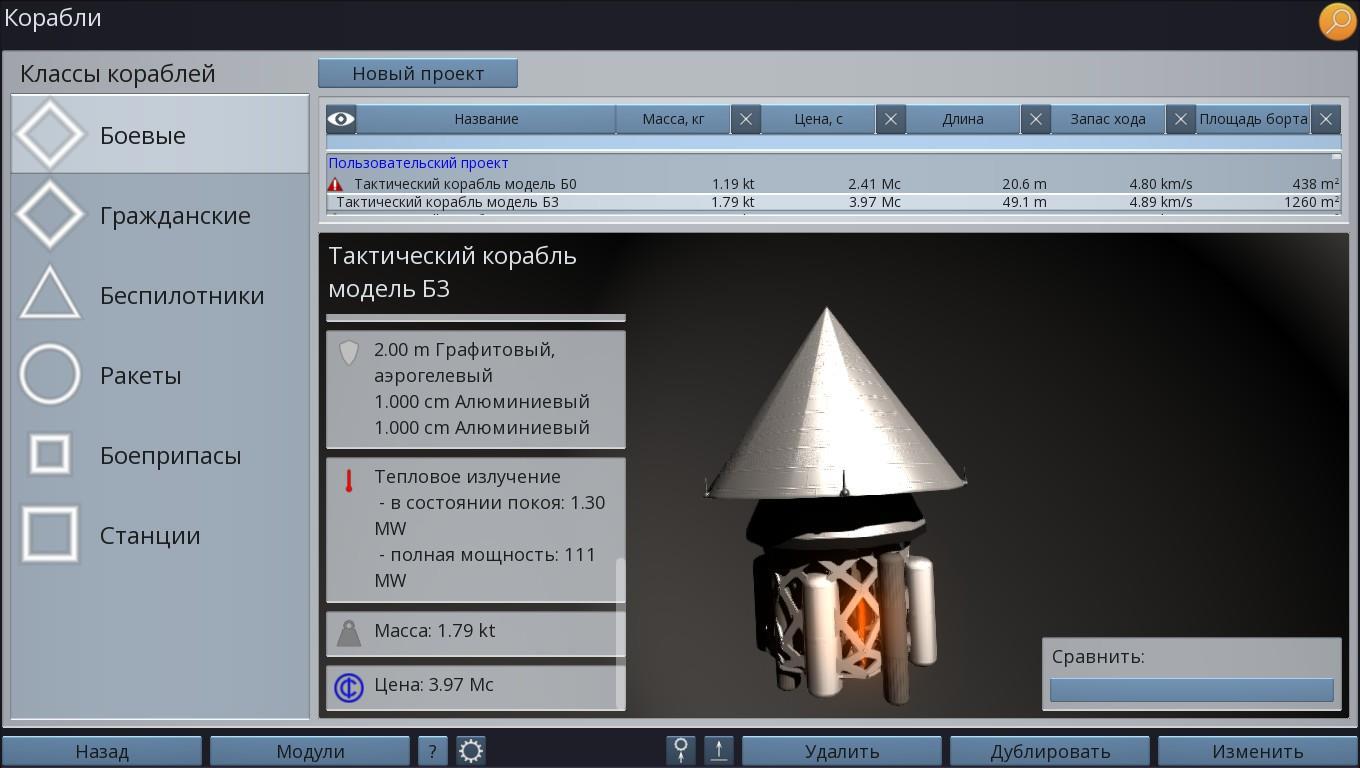Screen dimensions: 1360x768
Task: Sort by Название column header
Action: (486, 119)
